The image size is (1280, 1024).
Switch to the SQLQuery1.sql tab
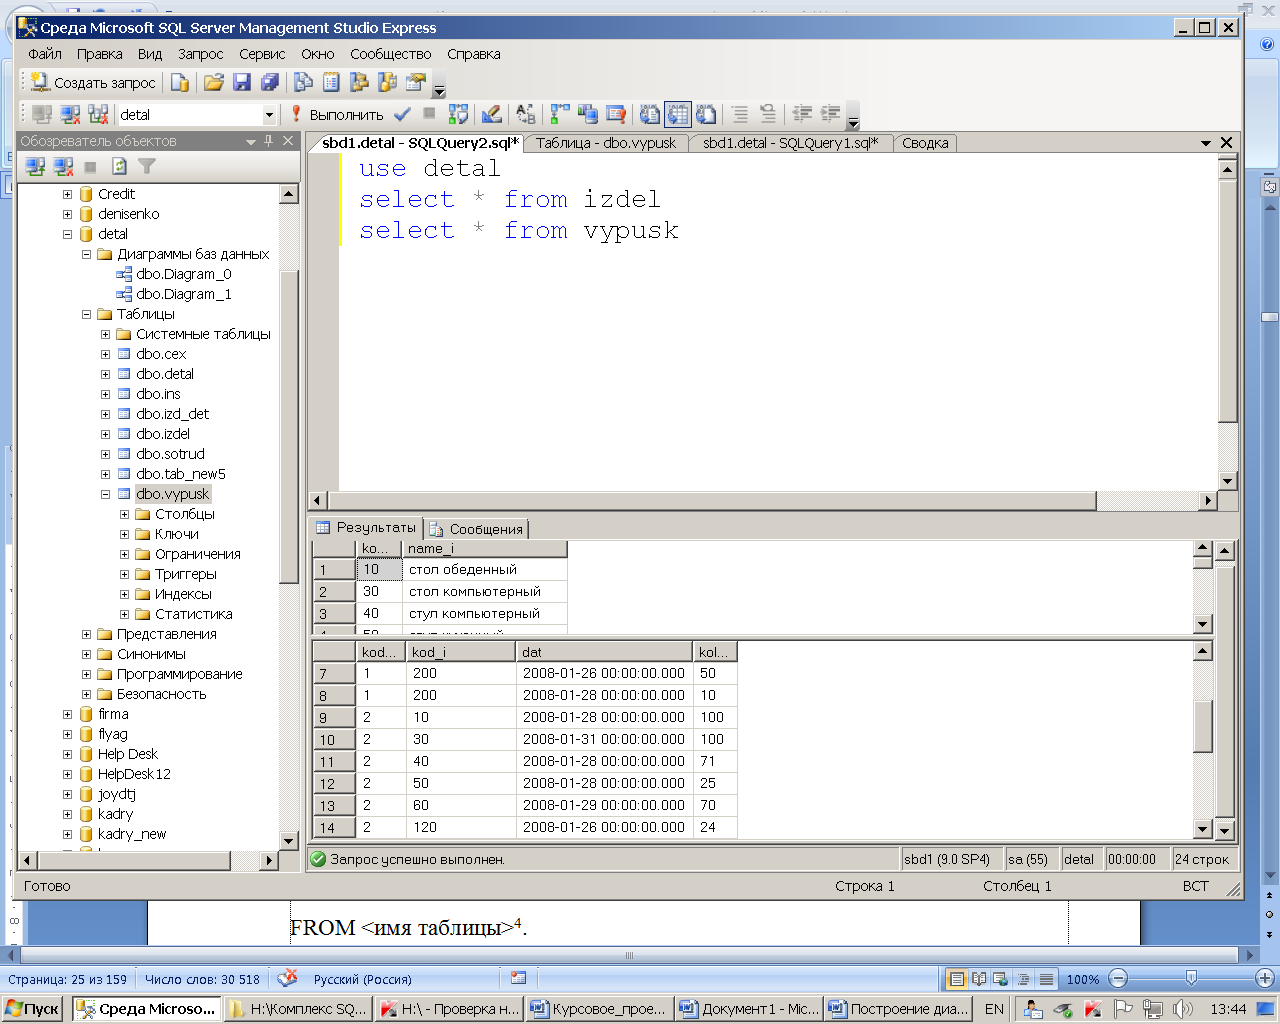click(x=790, y=143)
